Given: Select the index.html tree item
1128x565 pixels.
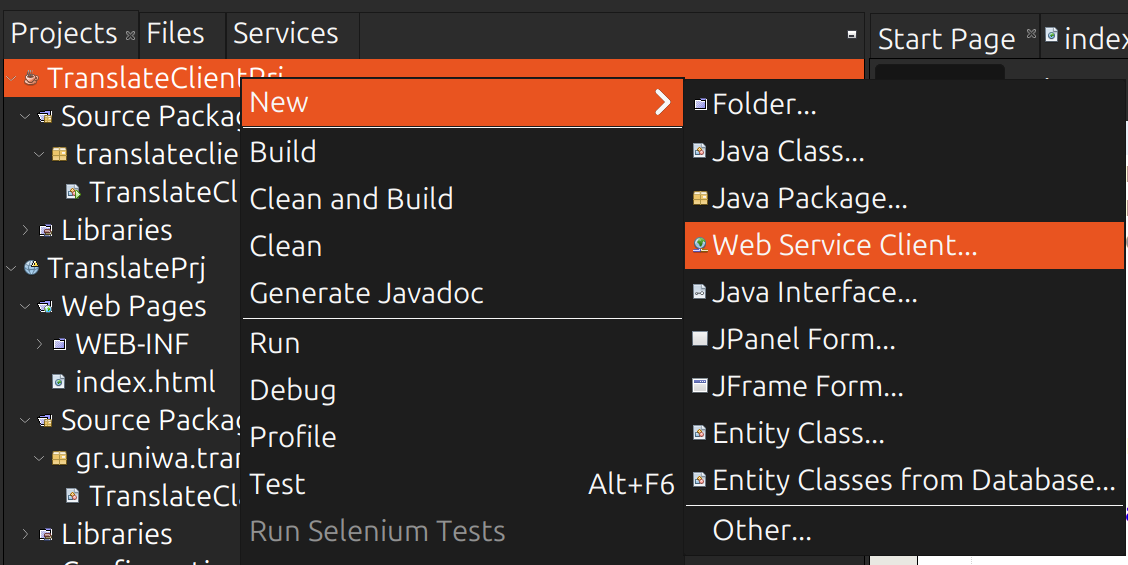Looking at the screenshot, I should [x=145, y=382].
